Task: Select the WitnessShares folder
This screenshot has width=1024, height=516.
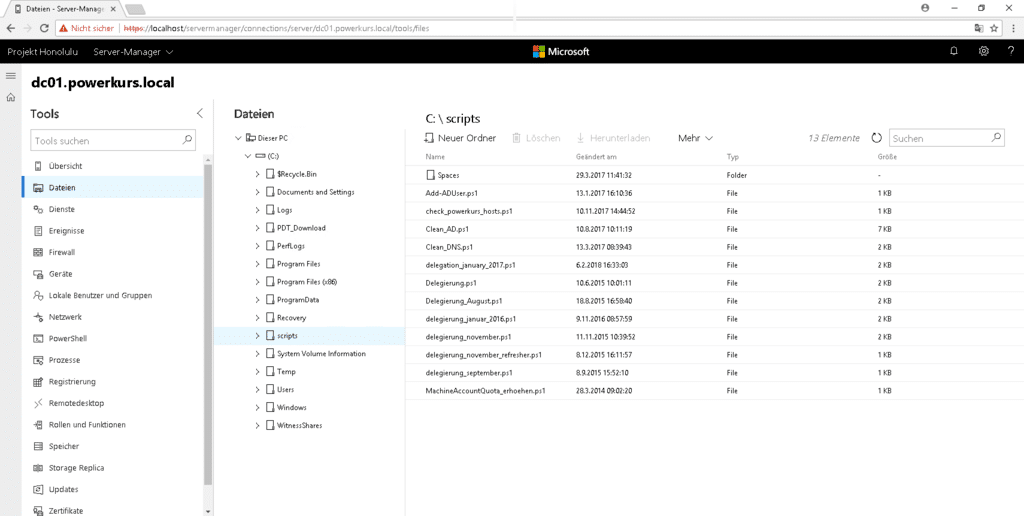Action: point(299,425)
